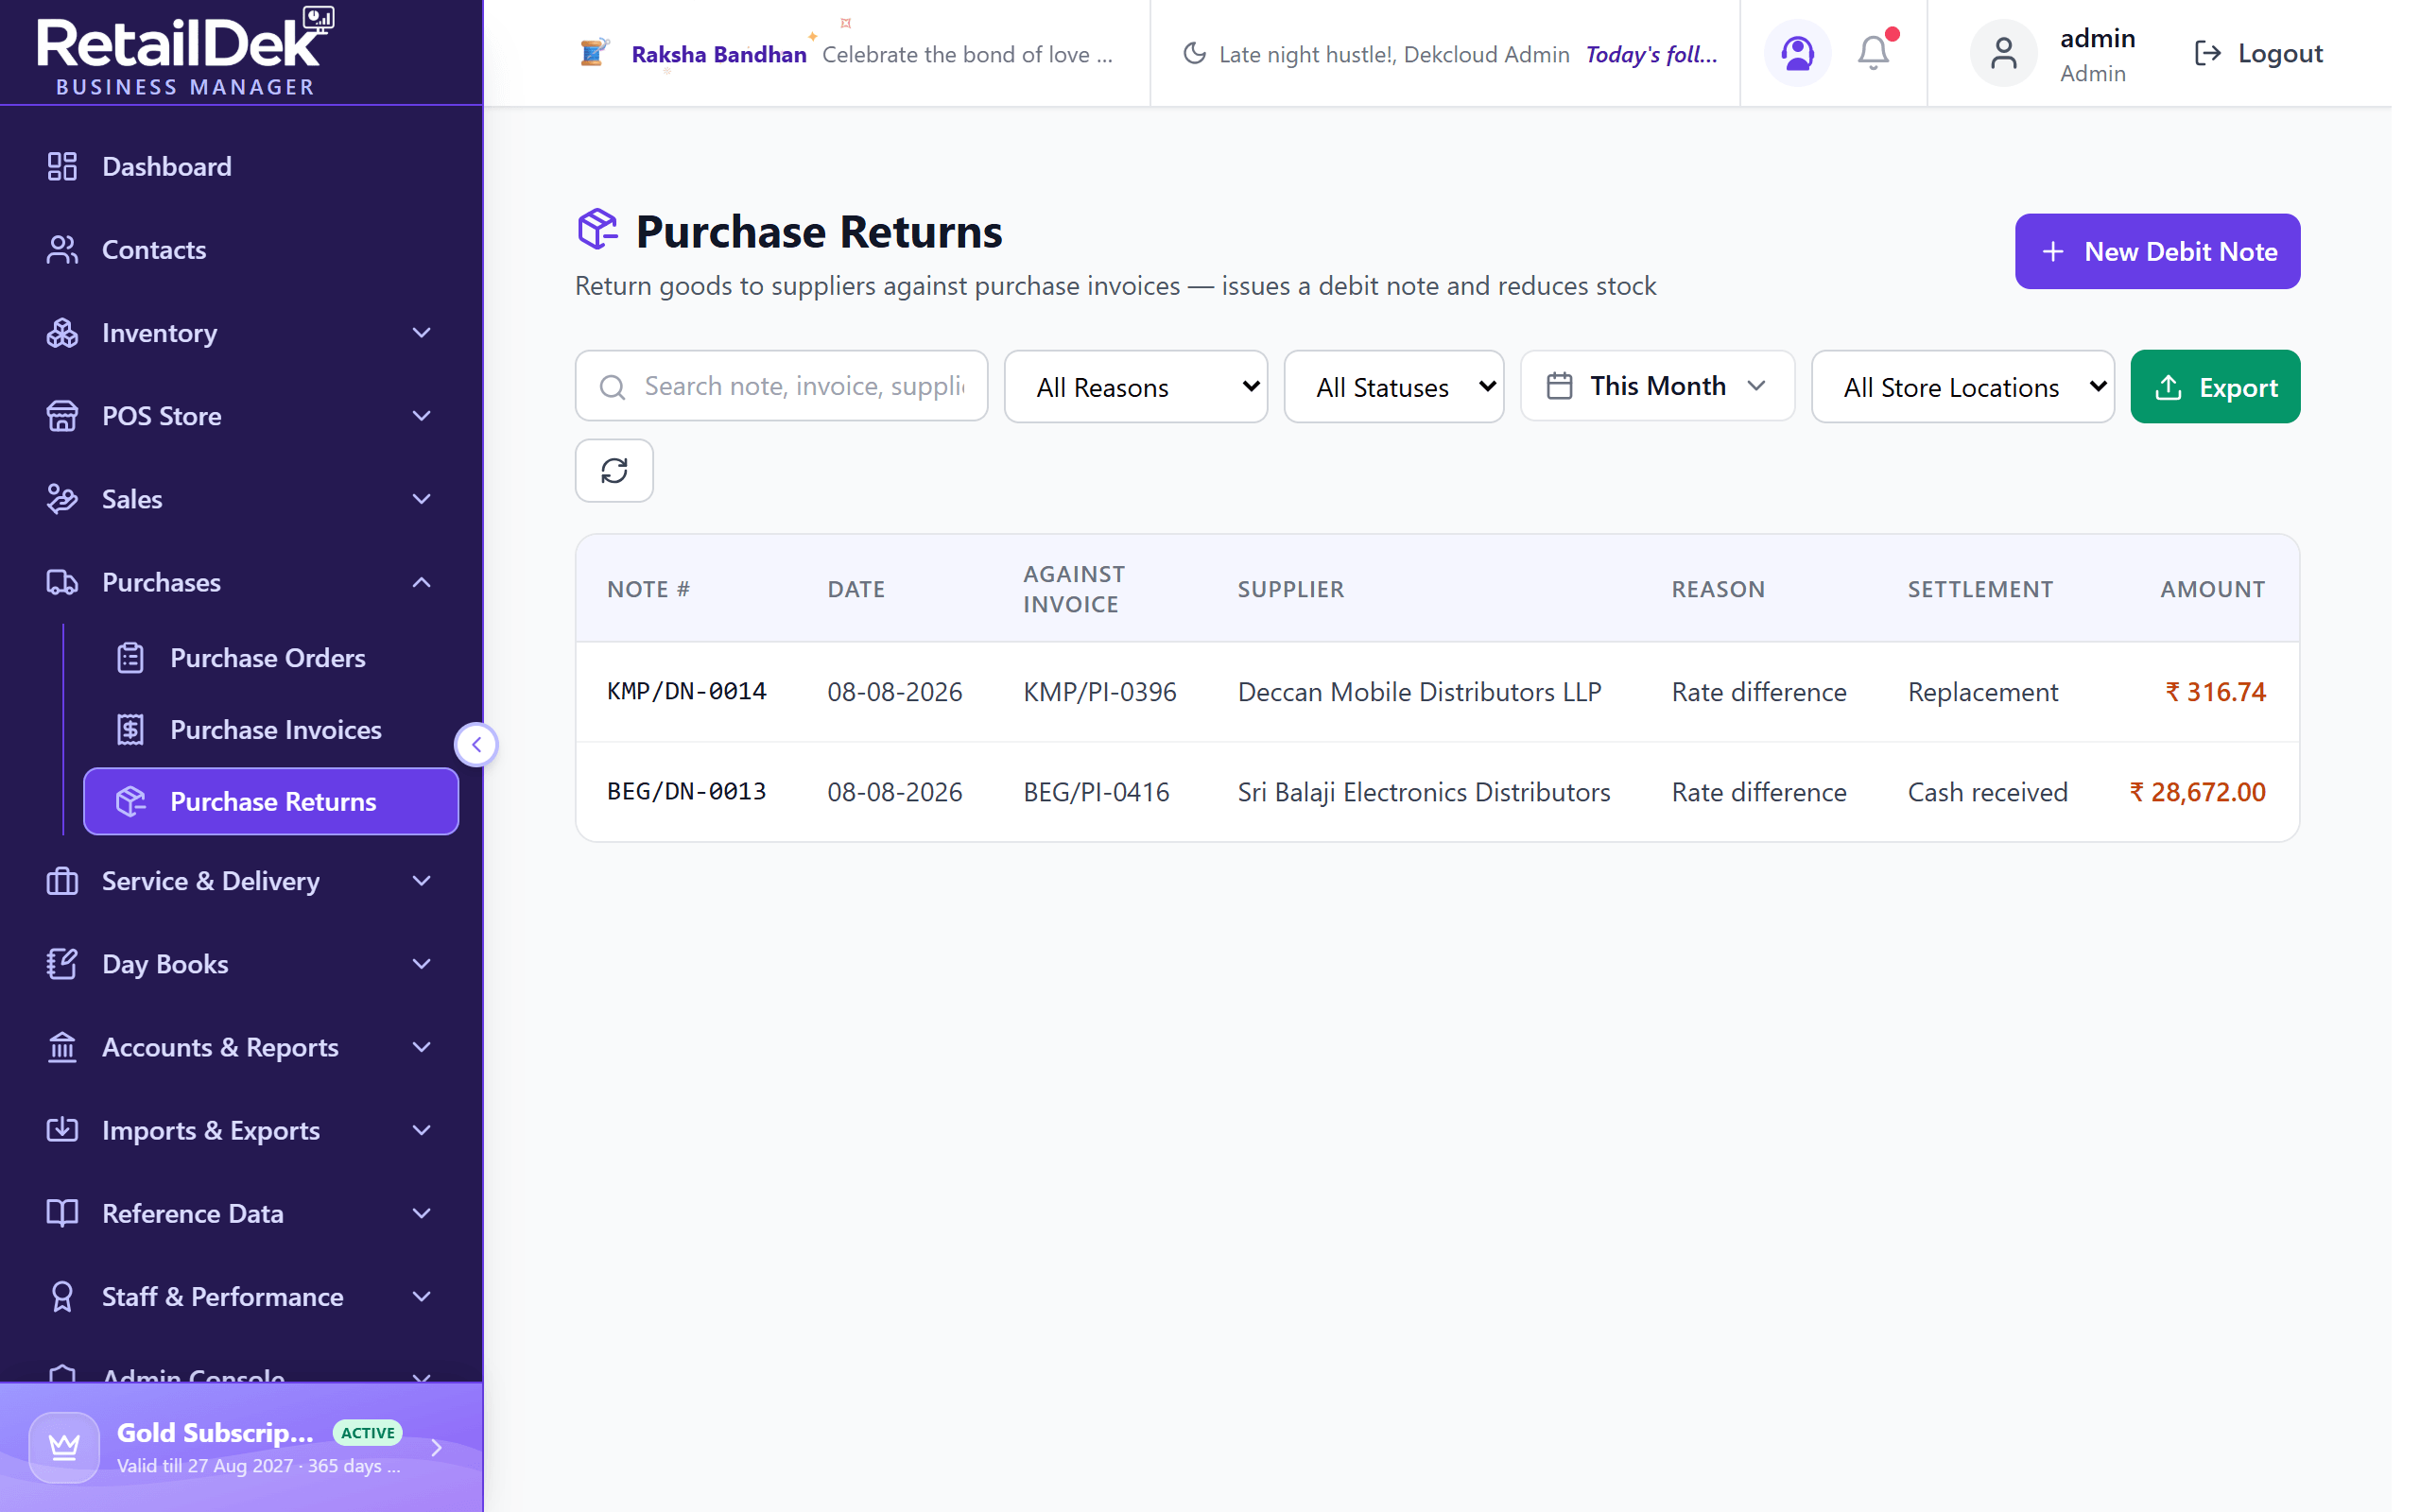Click the Purchase Returns box icon beside the heading
Viewport: 2420px width, 1512px height.
click(598, 229)
